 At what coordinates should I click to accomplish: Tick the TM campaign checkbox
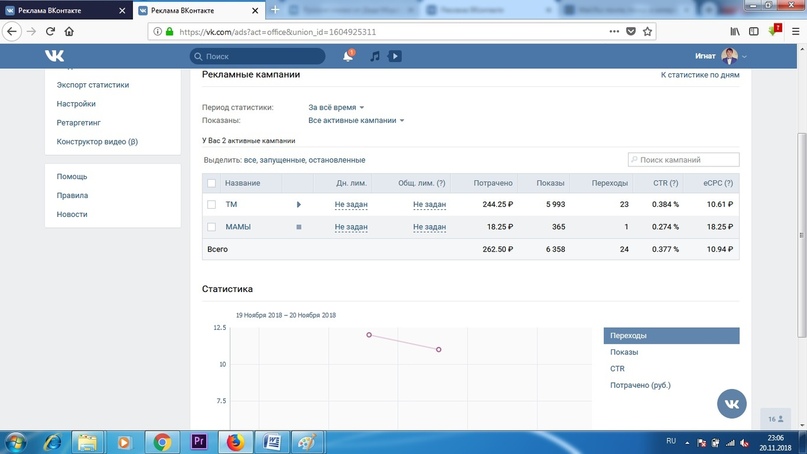click(212, 204)
